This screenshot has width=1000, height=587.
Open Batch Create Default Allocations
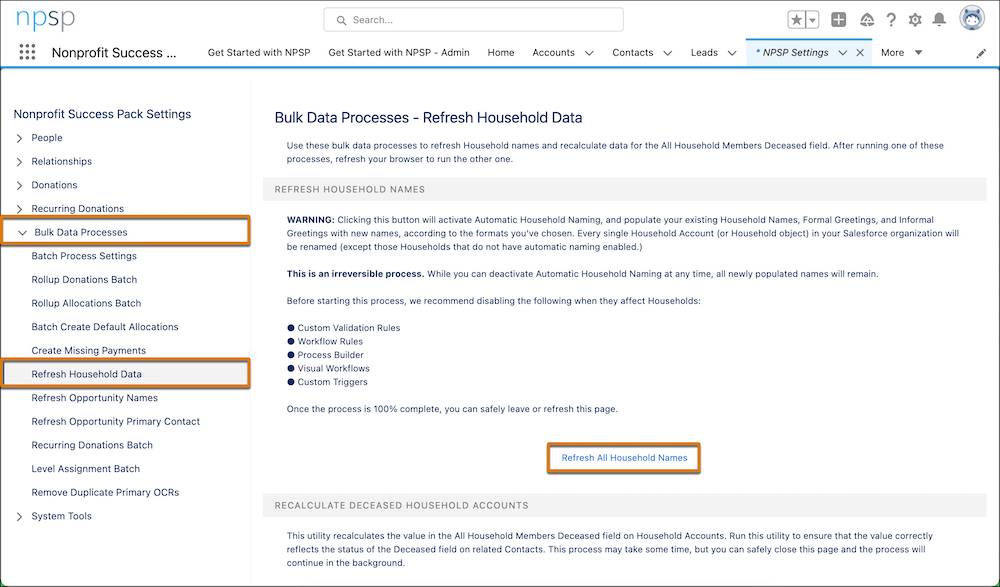pyautogui.click(x=105, y=327)
